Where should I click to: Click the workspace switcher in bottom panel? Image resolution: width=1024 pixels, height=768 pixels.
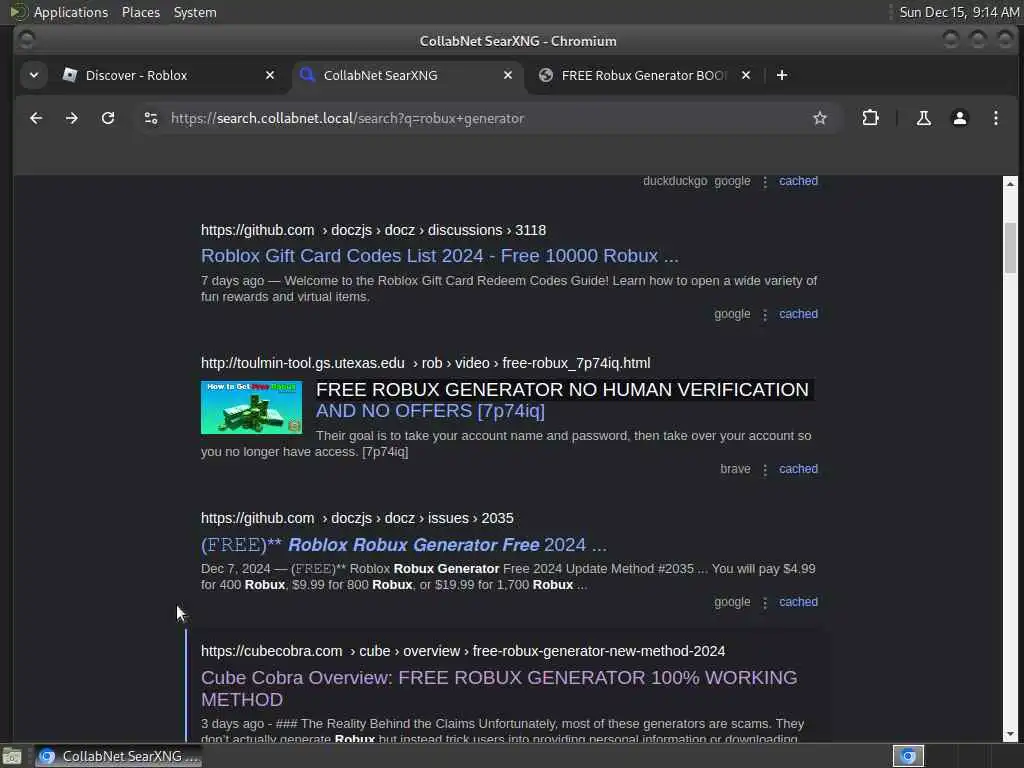pos(908,756)
